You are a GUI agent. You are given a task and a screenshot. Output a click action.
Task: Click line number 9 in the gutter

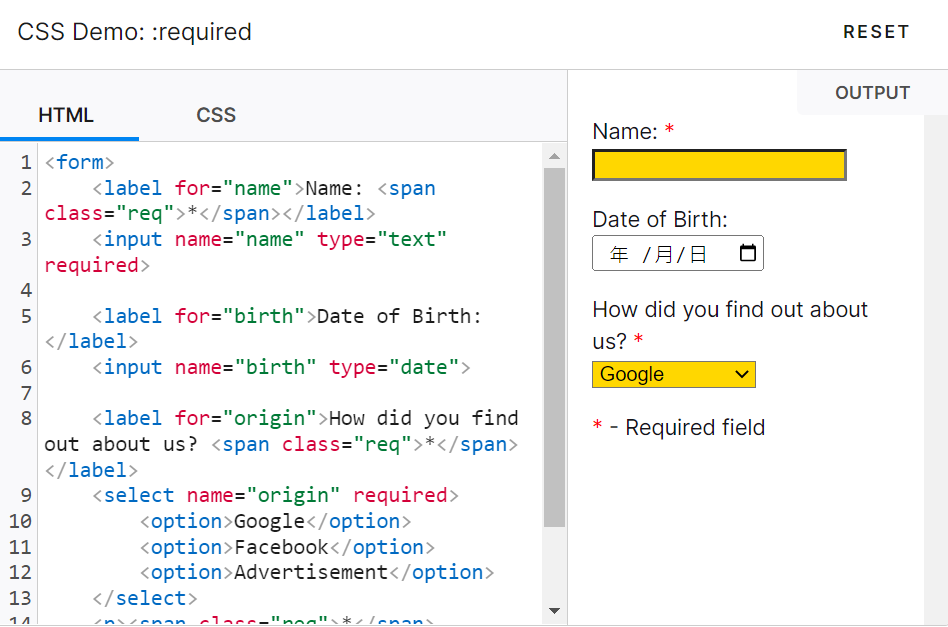pyautogui.click(x=26, y=495)
